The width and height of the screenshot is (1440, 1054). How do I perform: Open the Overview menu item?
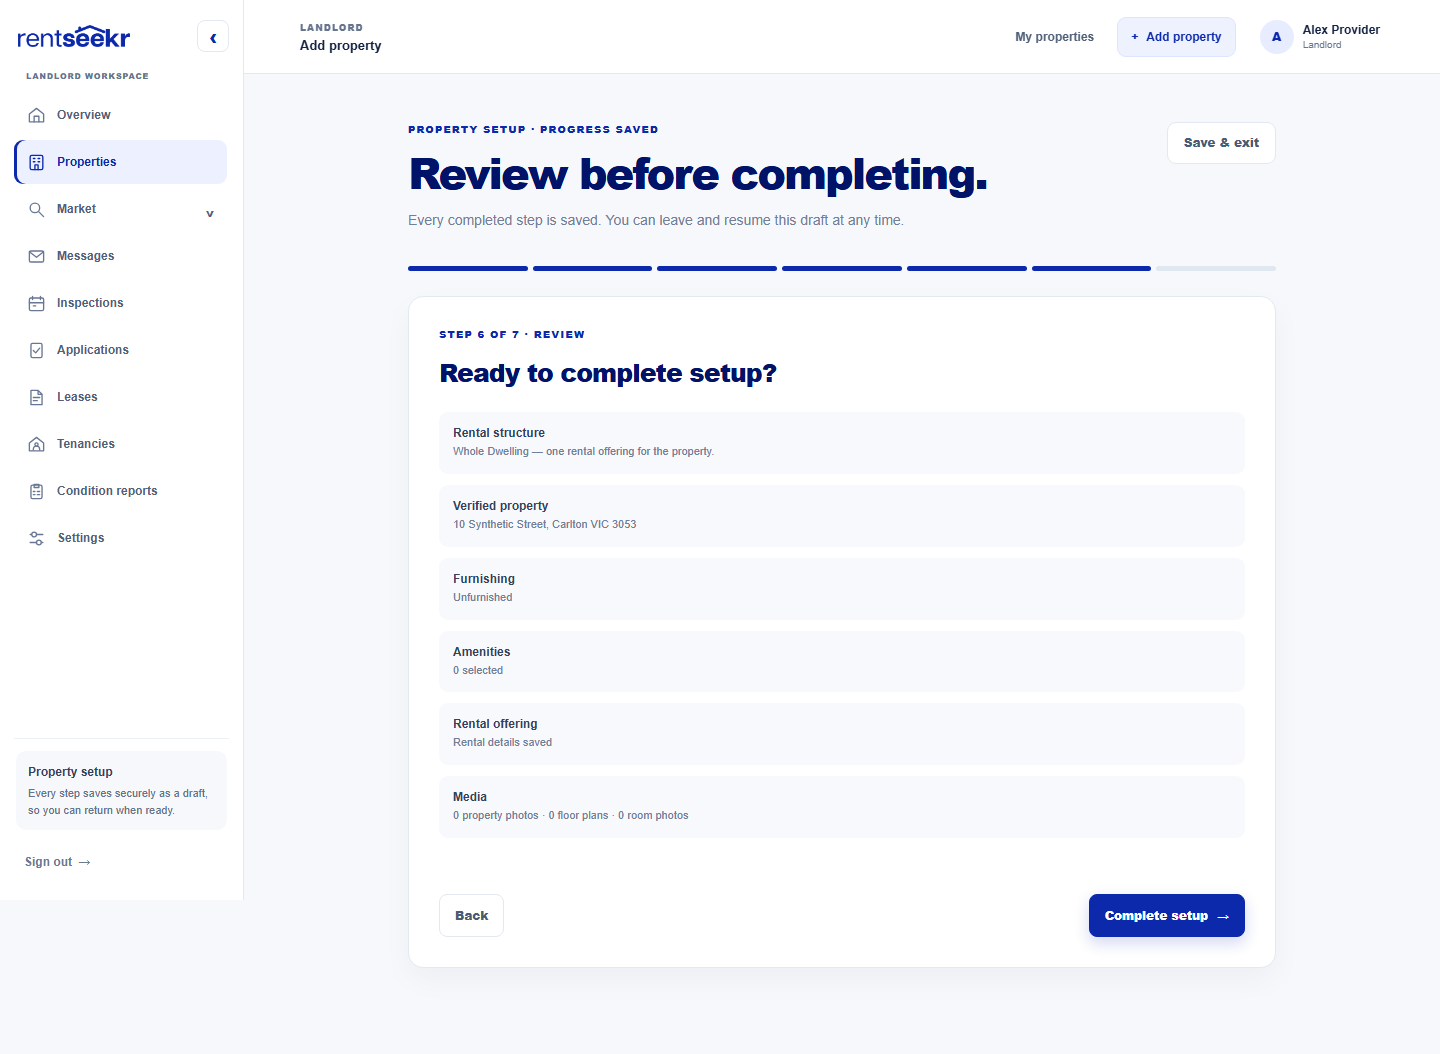pos(121,115)
